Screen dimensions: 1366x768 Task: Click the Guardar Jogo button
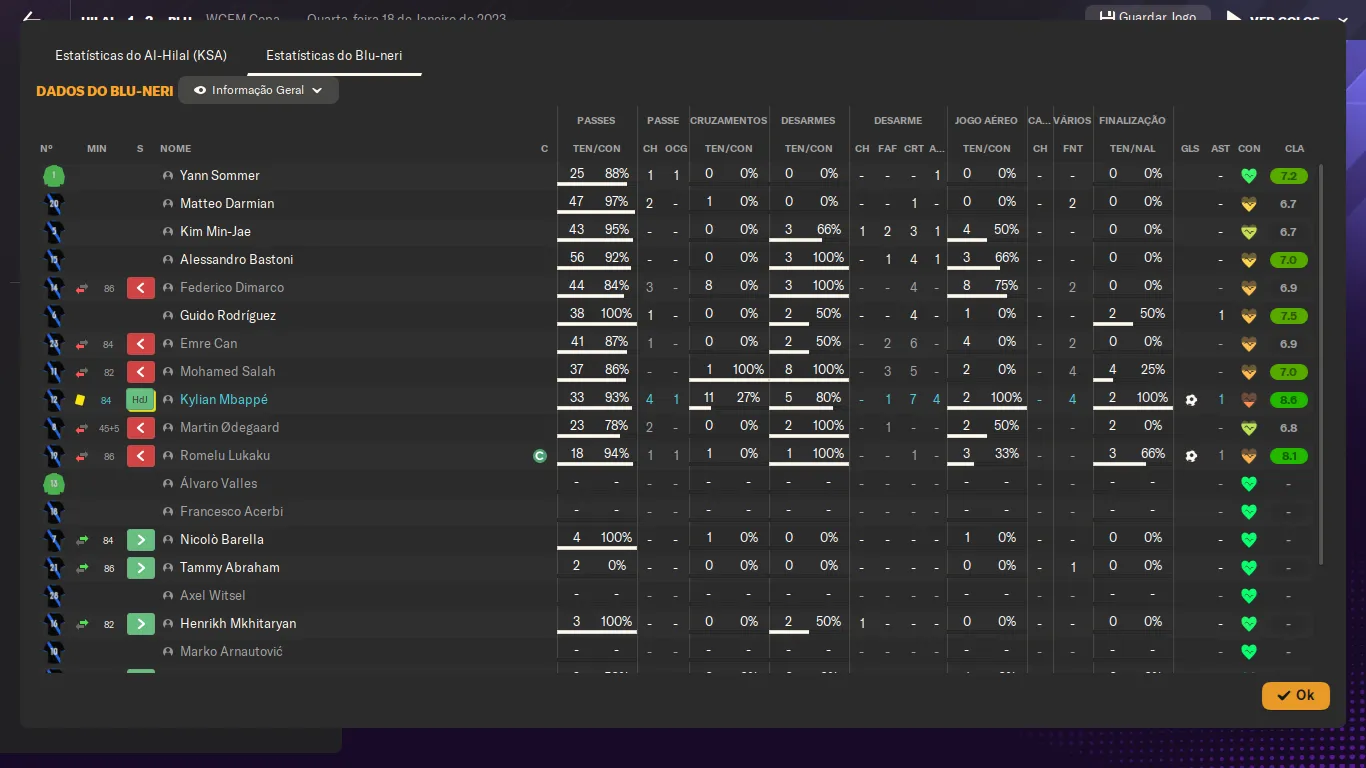tap(1148, 17)
